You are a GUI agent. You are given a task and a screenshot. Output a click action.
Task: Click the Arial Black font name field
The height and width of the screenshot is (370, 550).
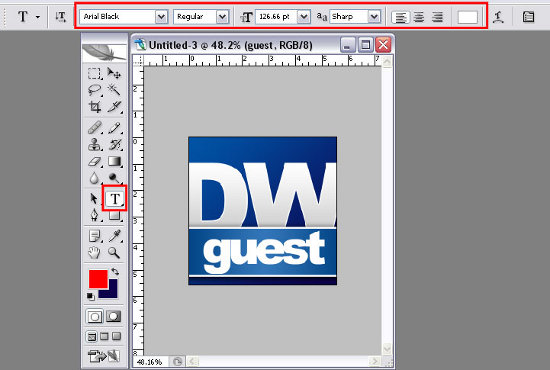coord(117,16)
